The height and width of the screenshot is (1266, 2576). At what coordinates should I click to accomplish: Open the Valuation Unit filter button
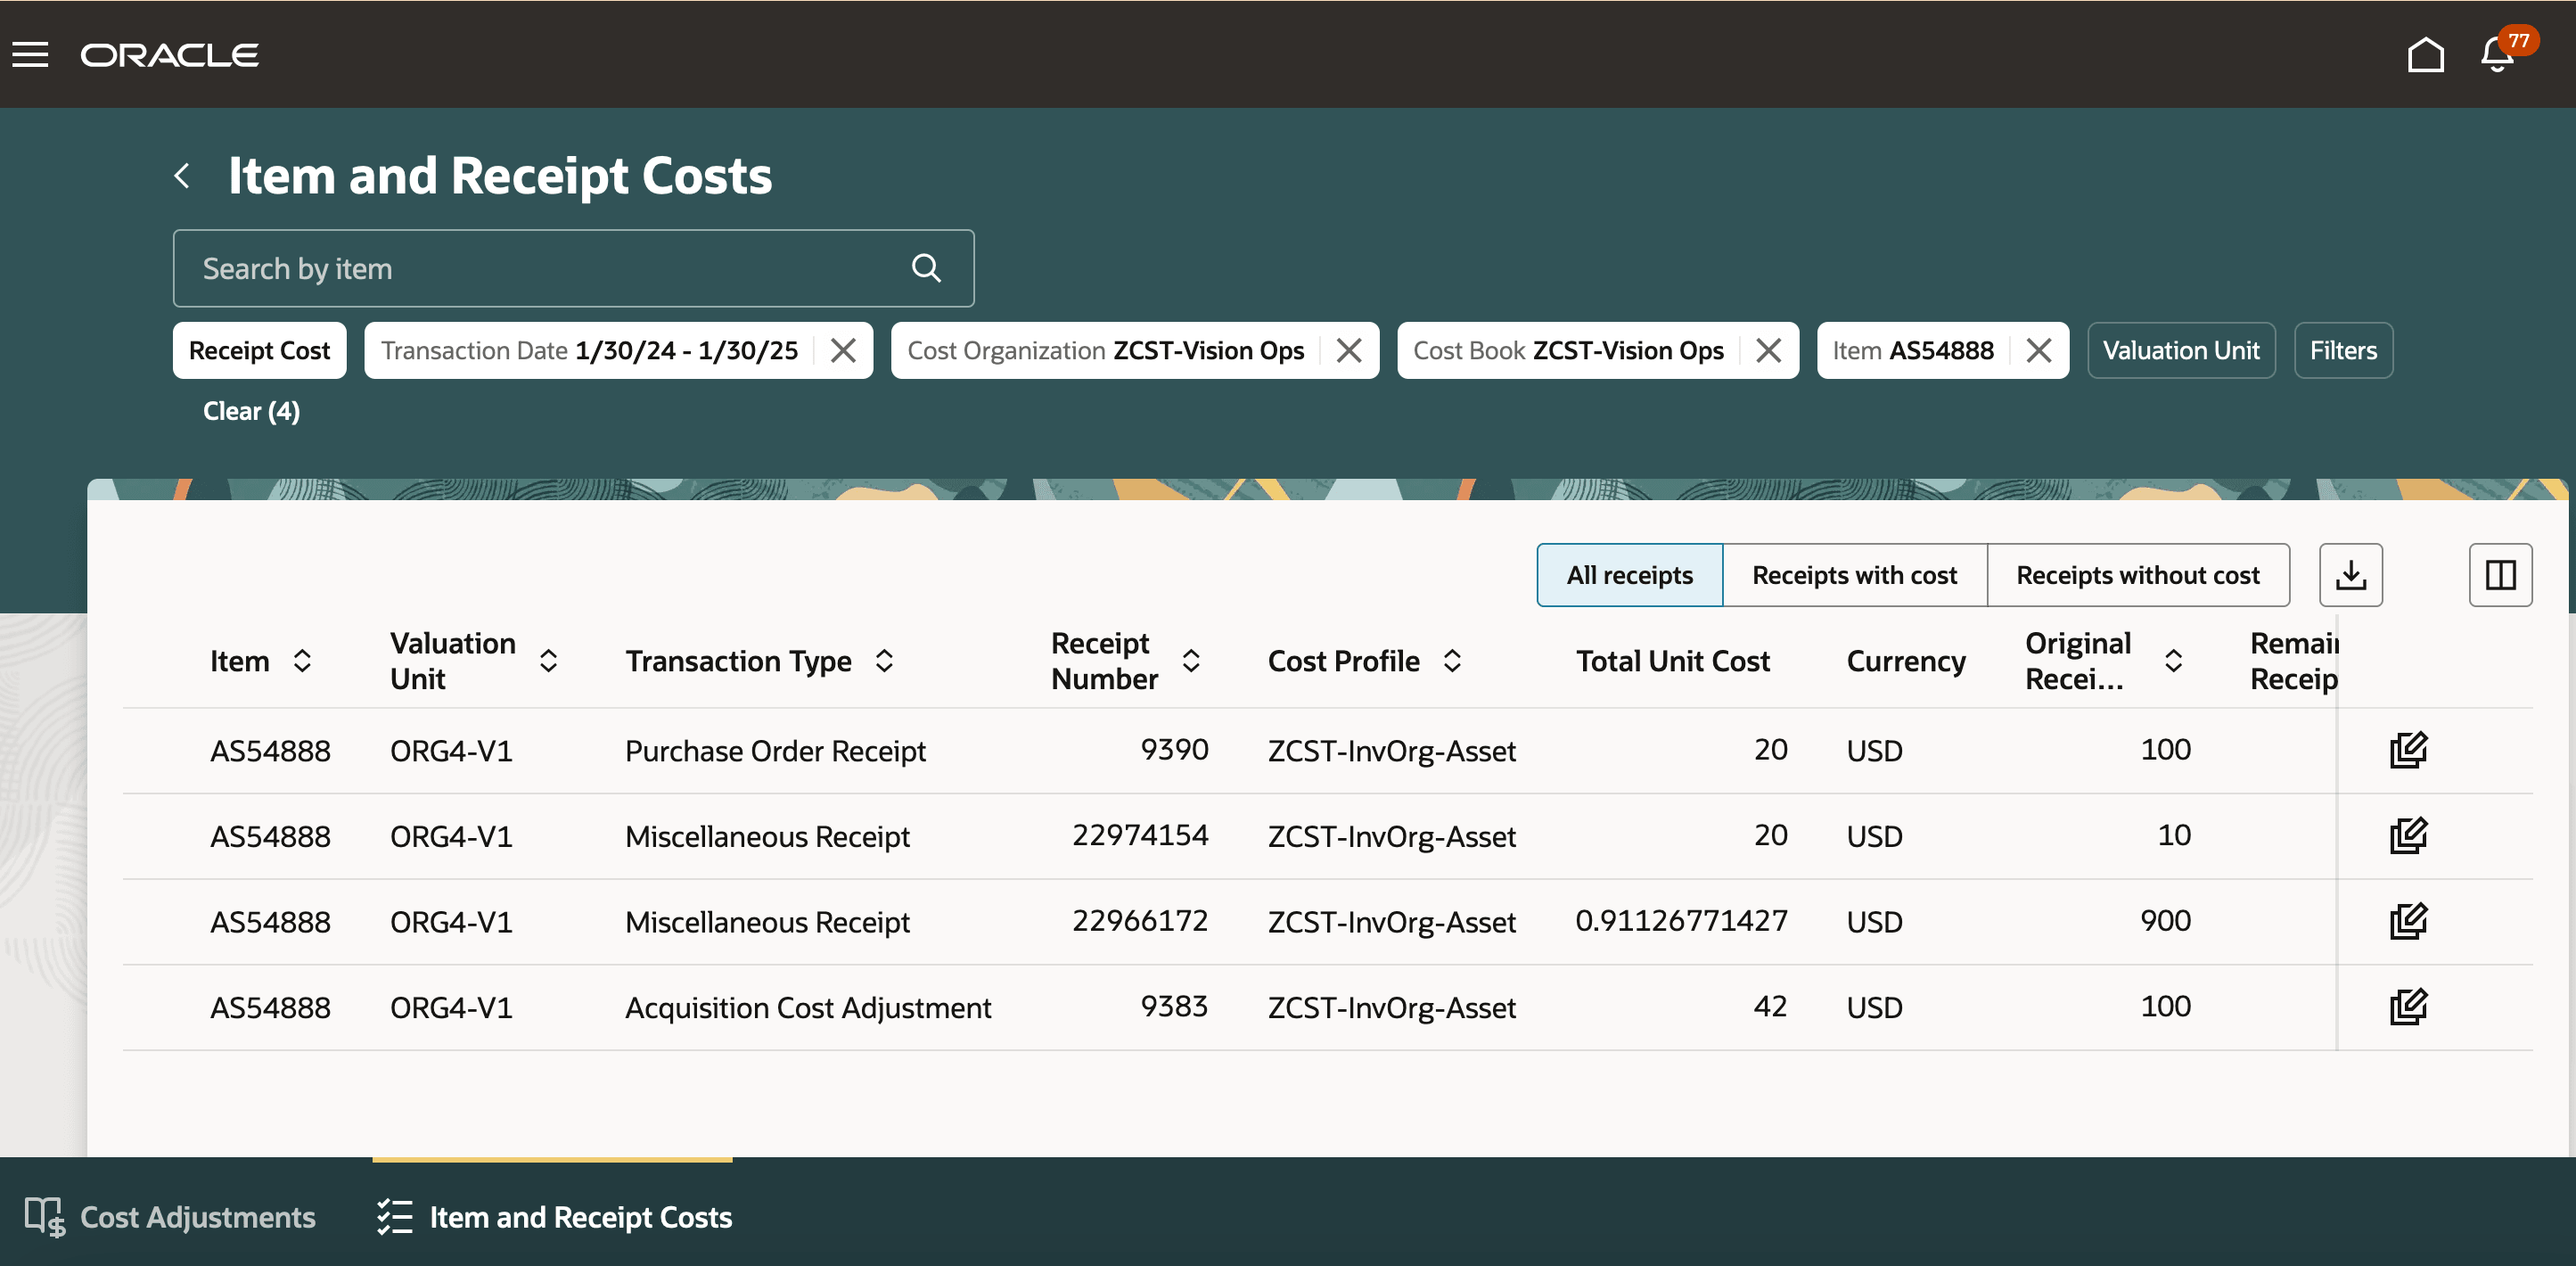click(x=2181, y=350)
